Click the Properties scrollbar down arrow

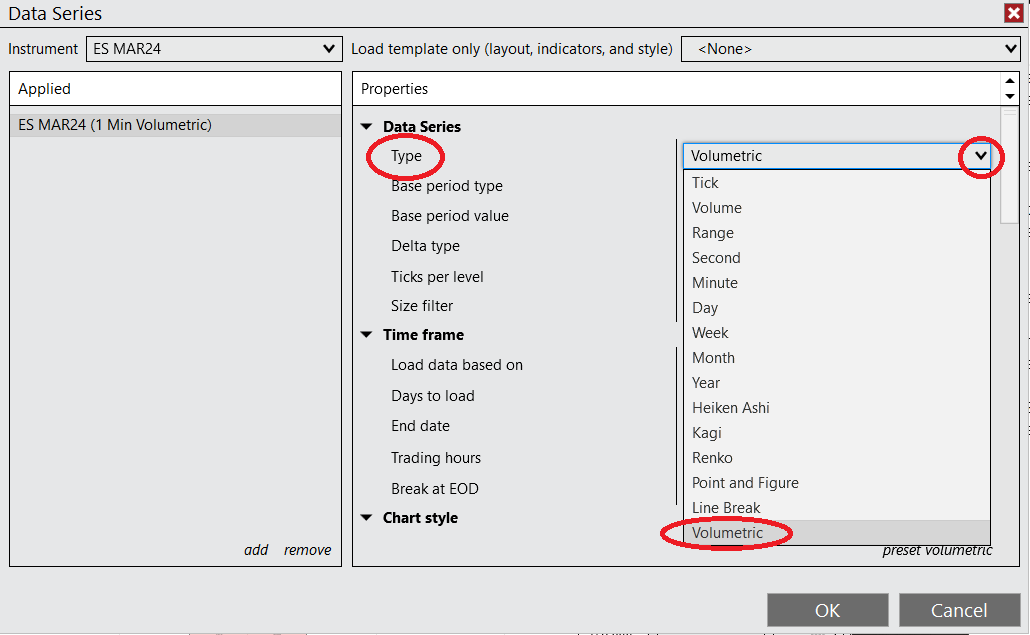[1010, 98]
